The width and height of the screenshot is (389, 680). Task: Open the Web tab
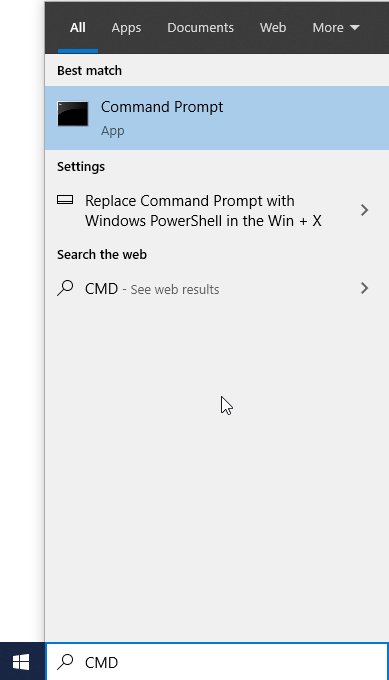click(x=273, y=28)
